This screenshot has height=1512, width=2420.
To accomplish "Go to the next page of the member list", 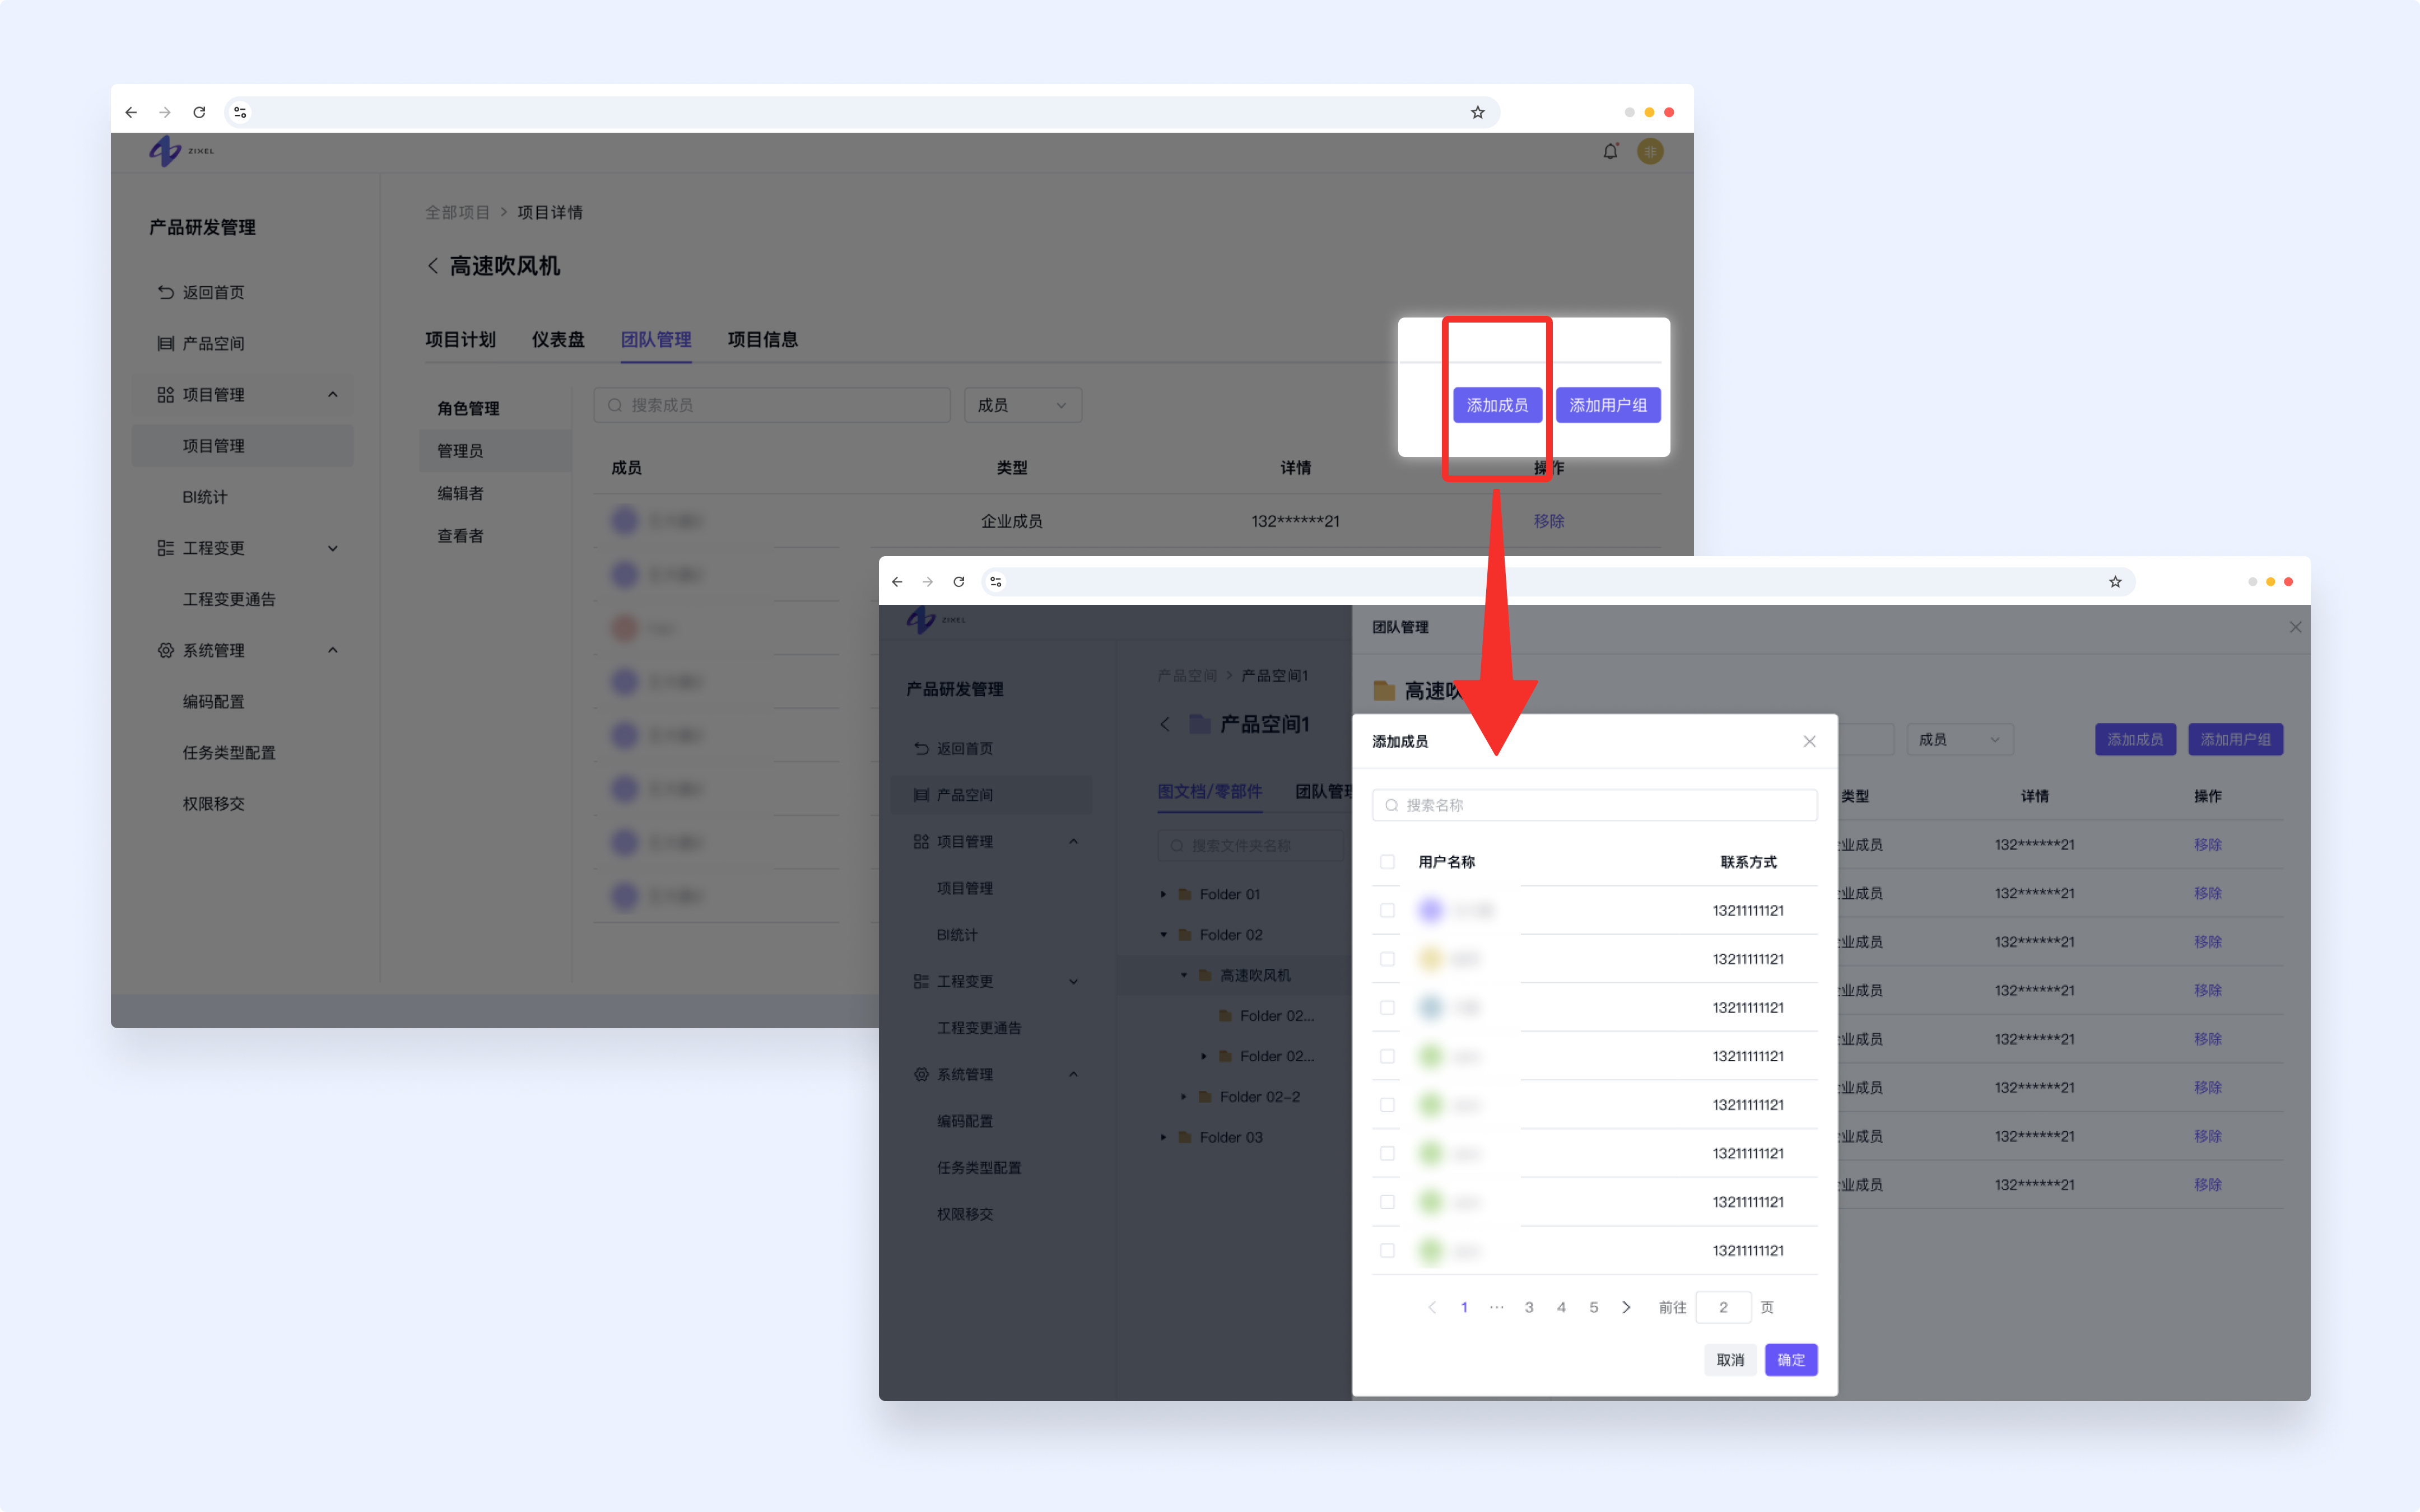I will pos(1626,1307).
